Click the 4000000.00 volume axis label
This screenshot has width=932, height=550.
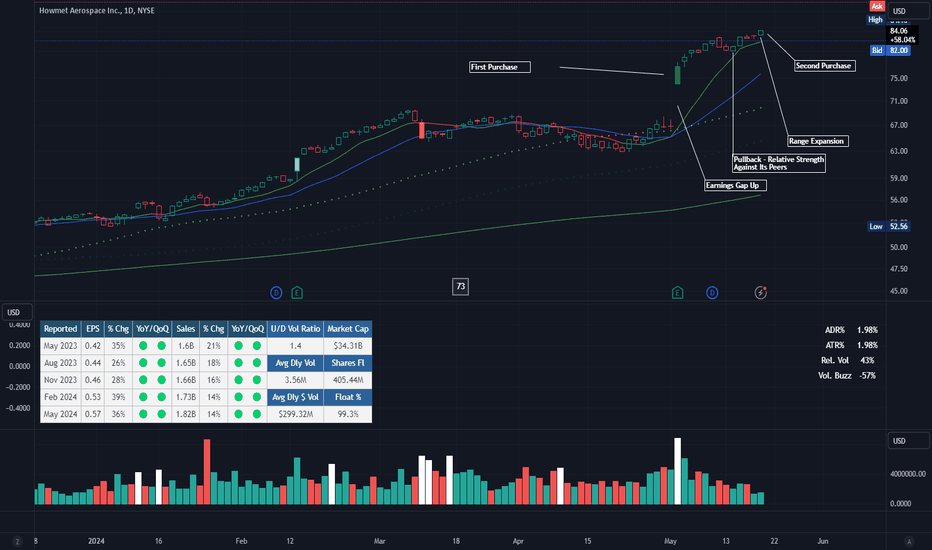coord(908,474)
